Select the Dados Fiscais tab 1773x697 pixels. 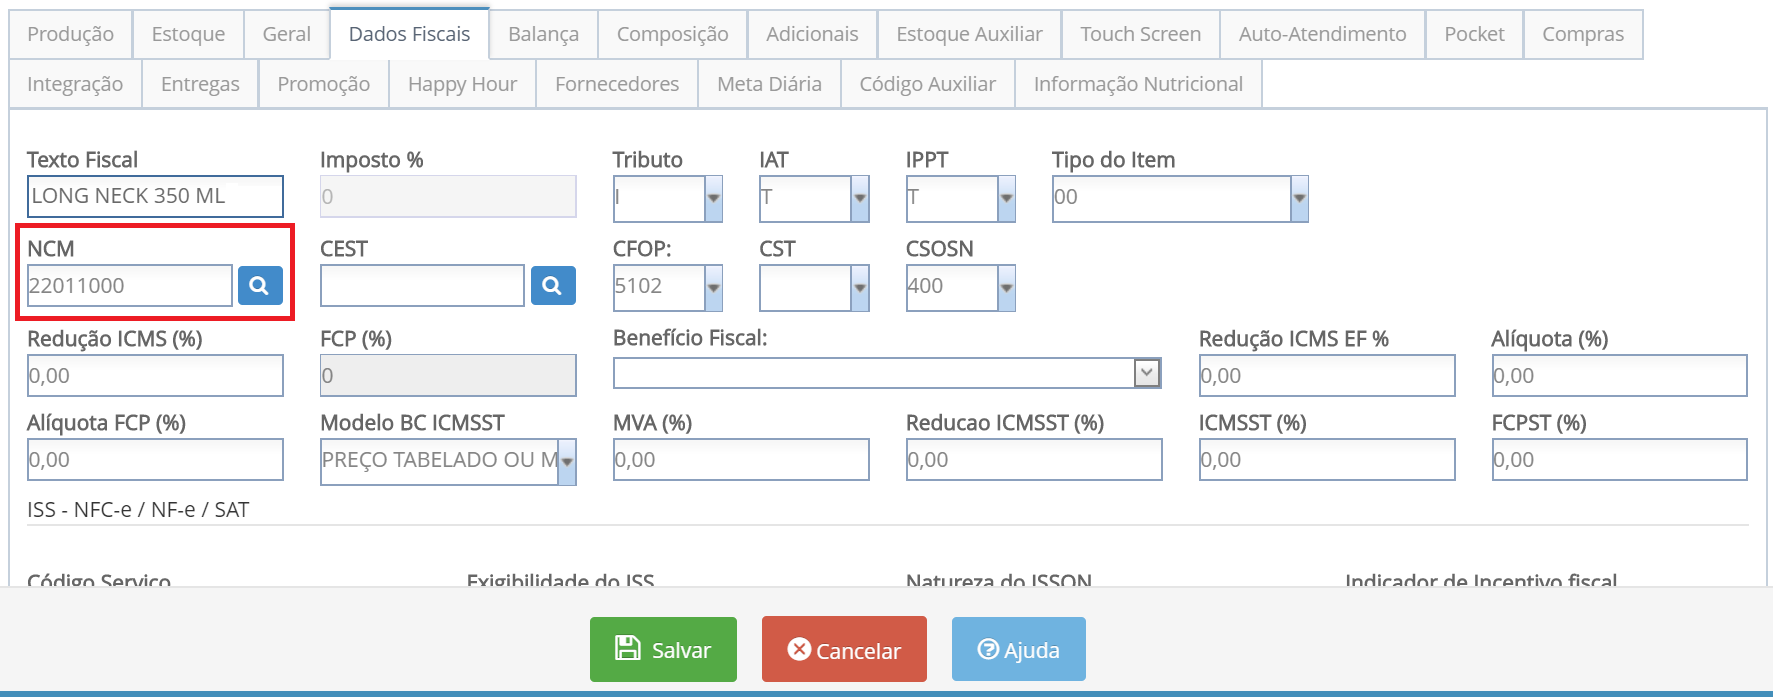pos(409,34)
